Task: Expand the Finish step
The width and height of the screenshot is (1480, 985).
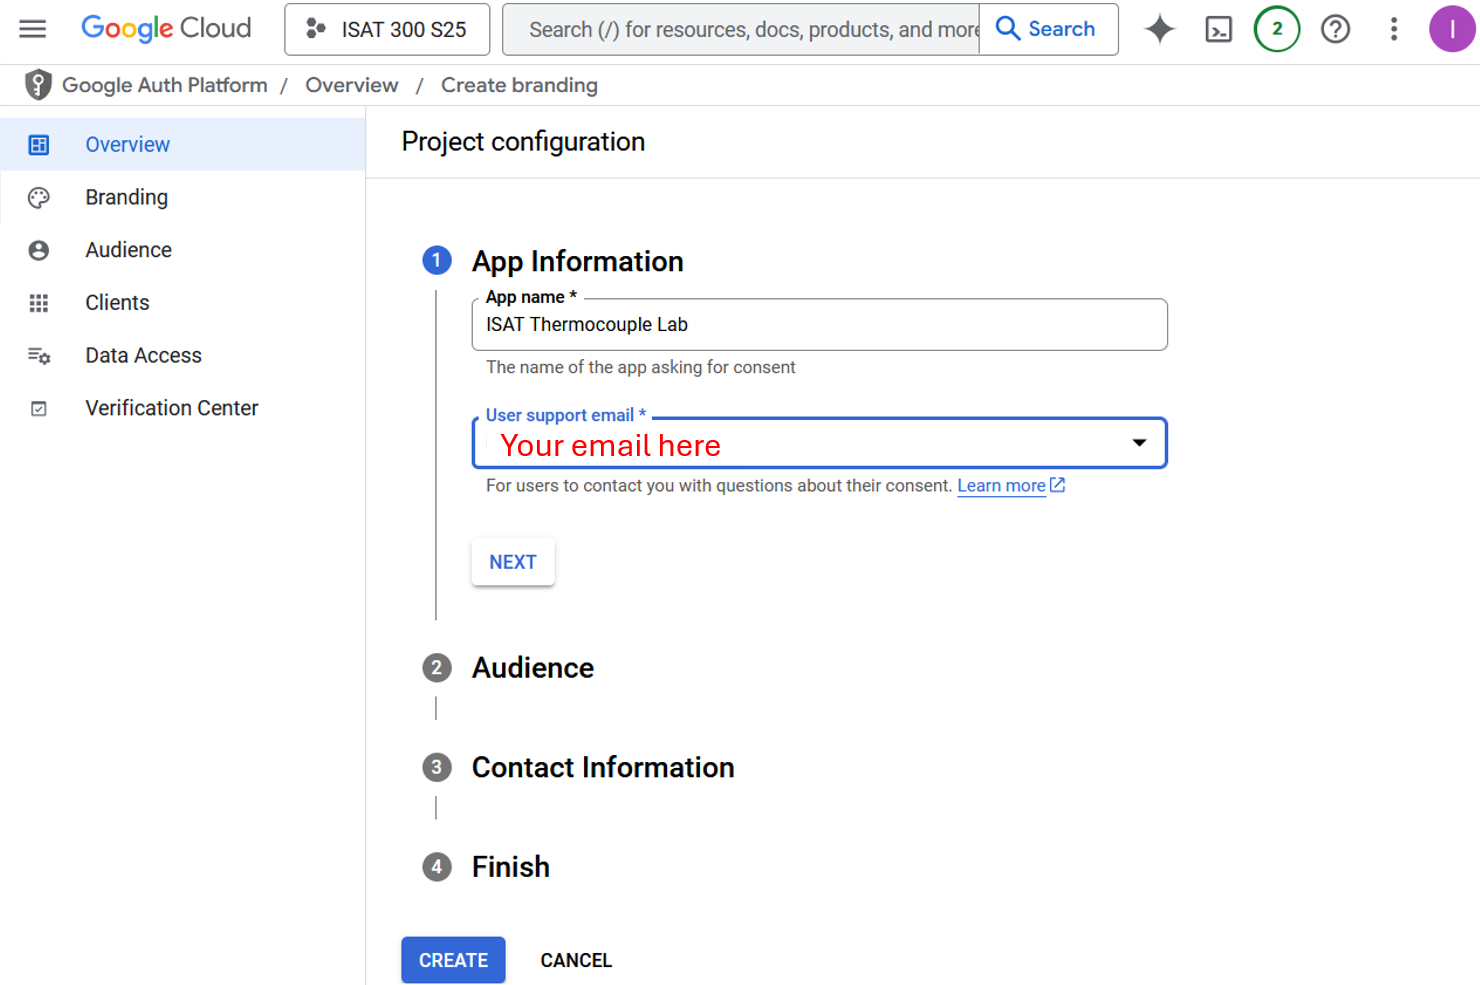Action: pyautogui.click(x=510, y=866)
